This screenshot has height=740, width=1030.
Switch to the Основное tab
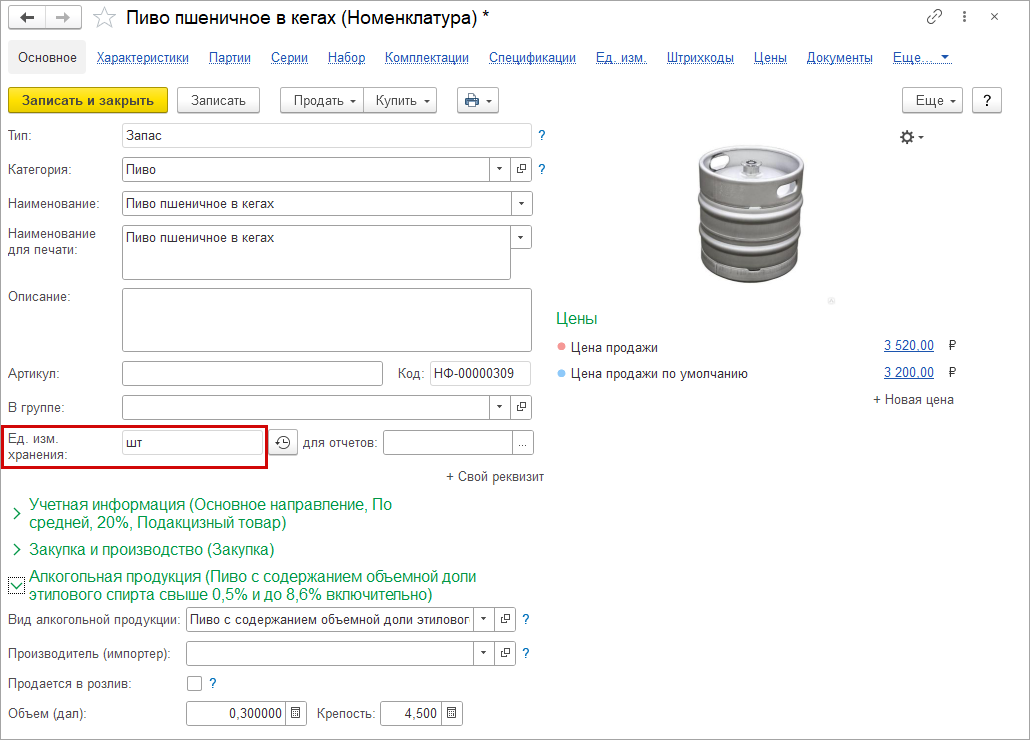pyautogui.click(x=47, y=58)
